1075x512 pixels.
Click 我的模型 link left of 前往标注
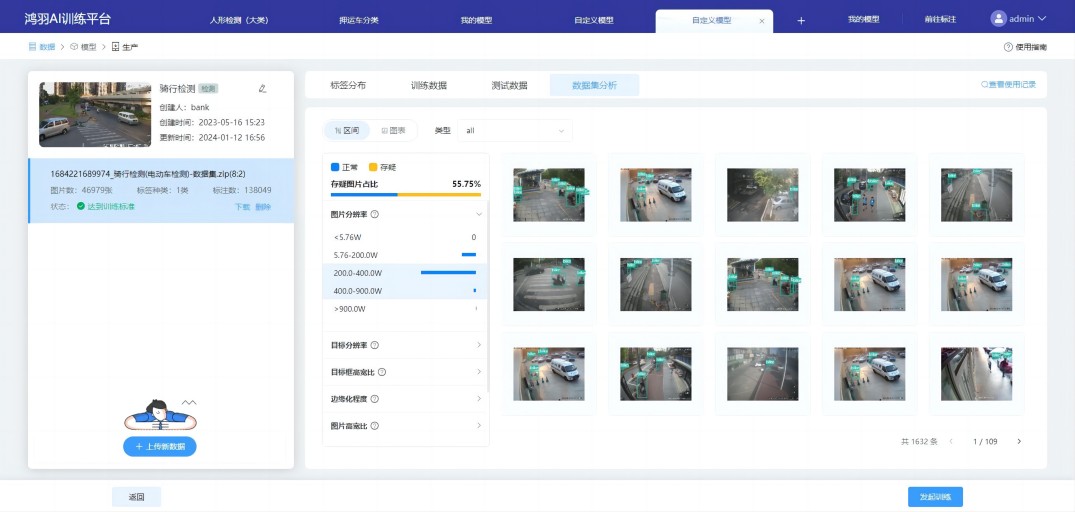coord(863,20)
